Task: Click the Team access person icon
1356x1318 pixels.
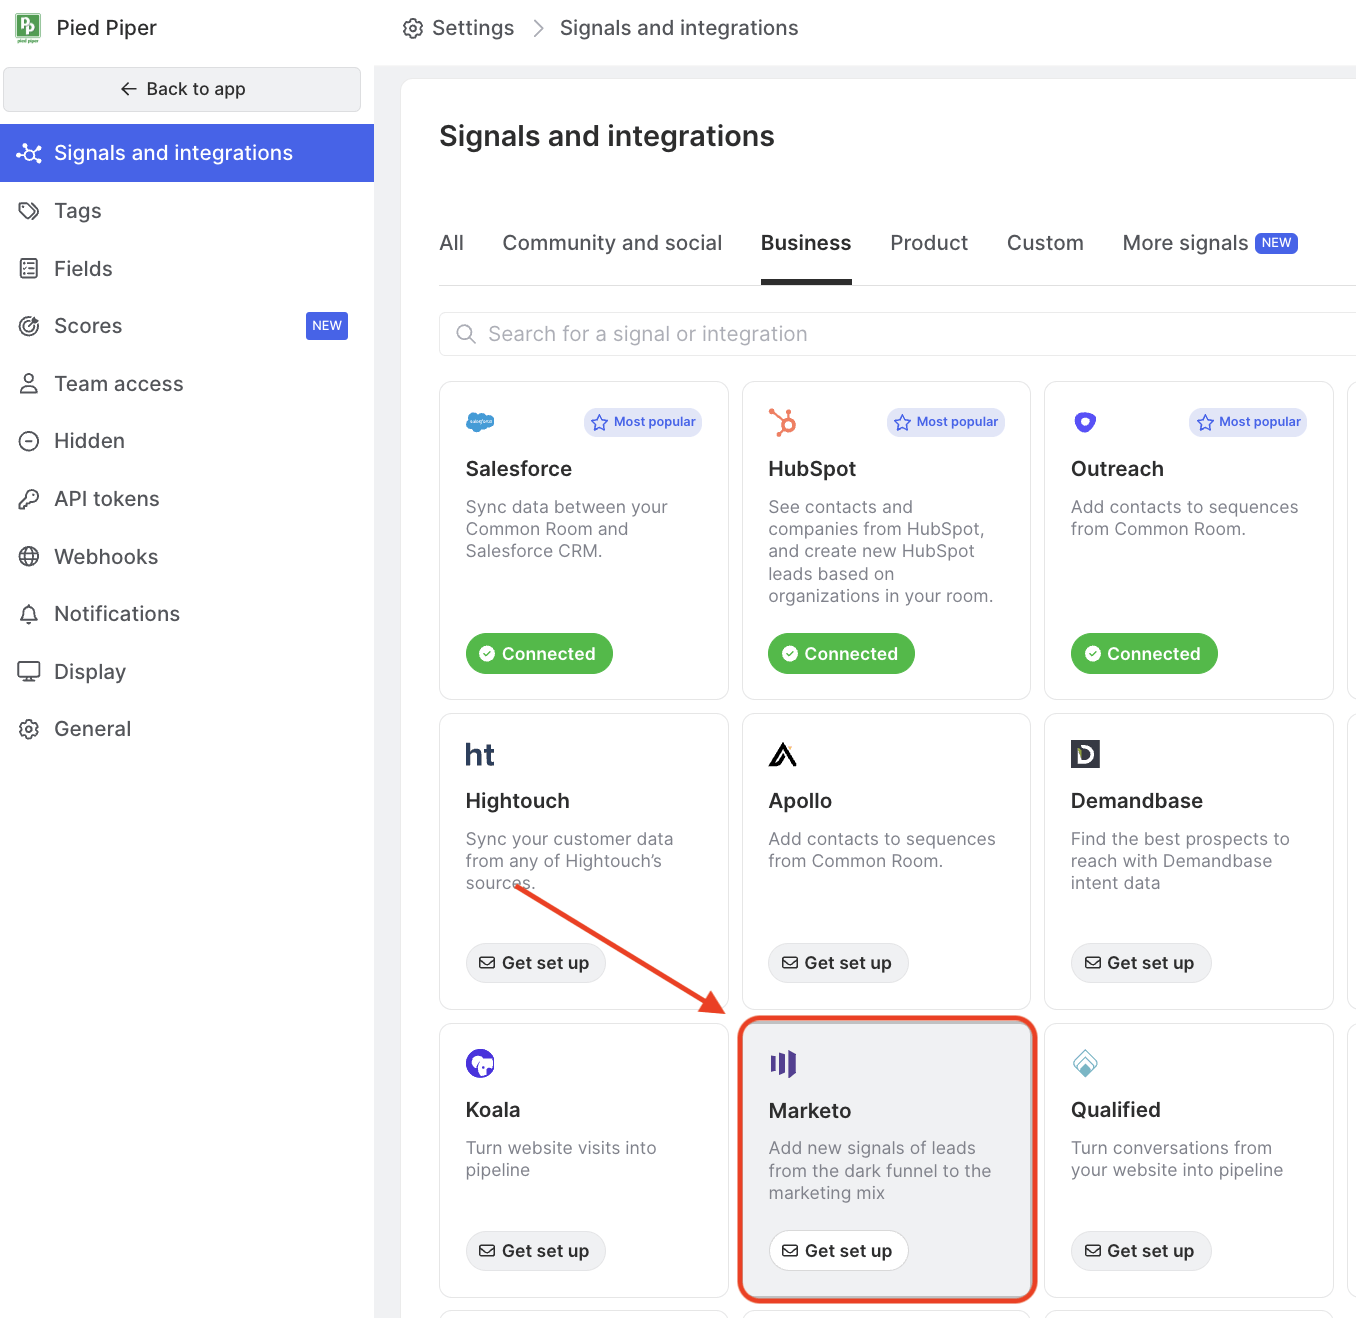Action: [x=29, y=384]
